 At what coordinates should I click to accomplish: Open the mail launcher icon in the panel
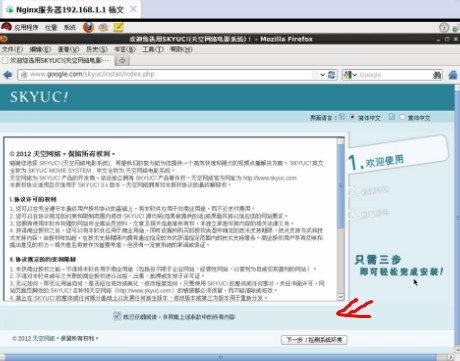click(103, 27)
